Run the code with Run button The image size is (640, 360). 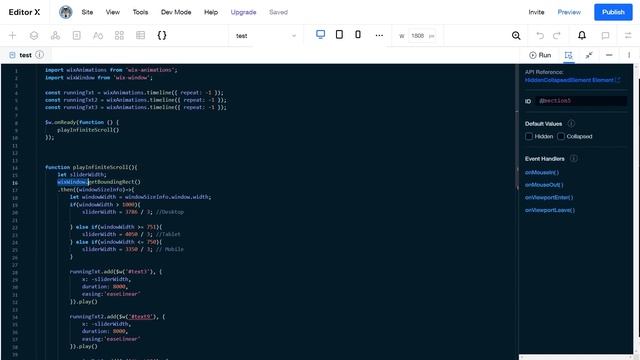pos(540,55)
